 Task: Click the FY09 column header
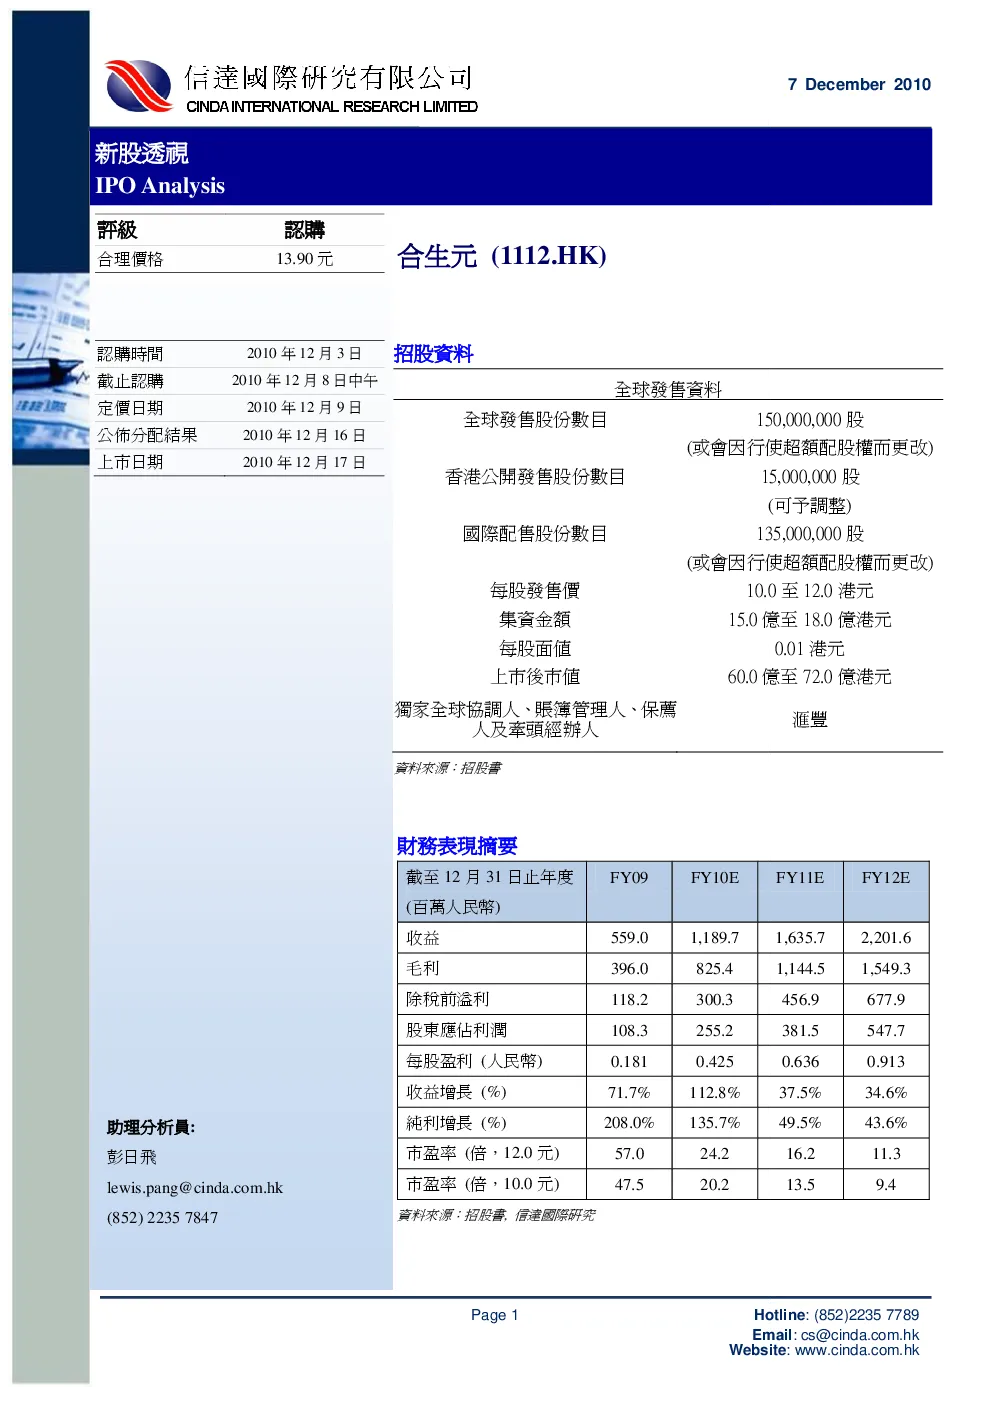coord(629,878)
